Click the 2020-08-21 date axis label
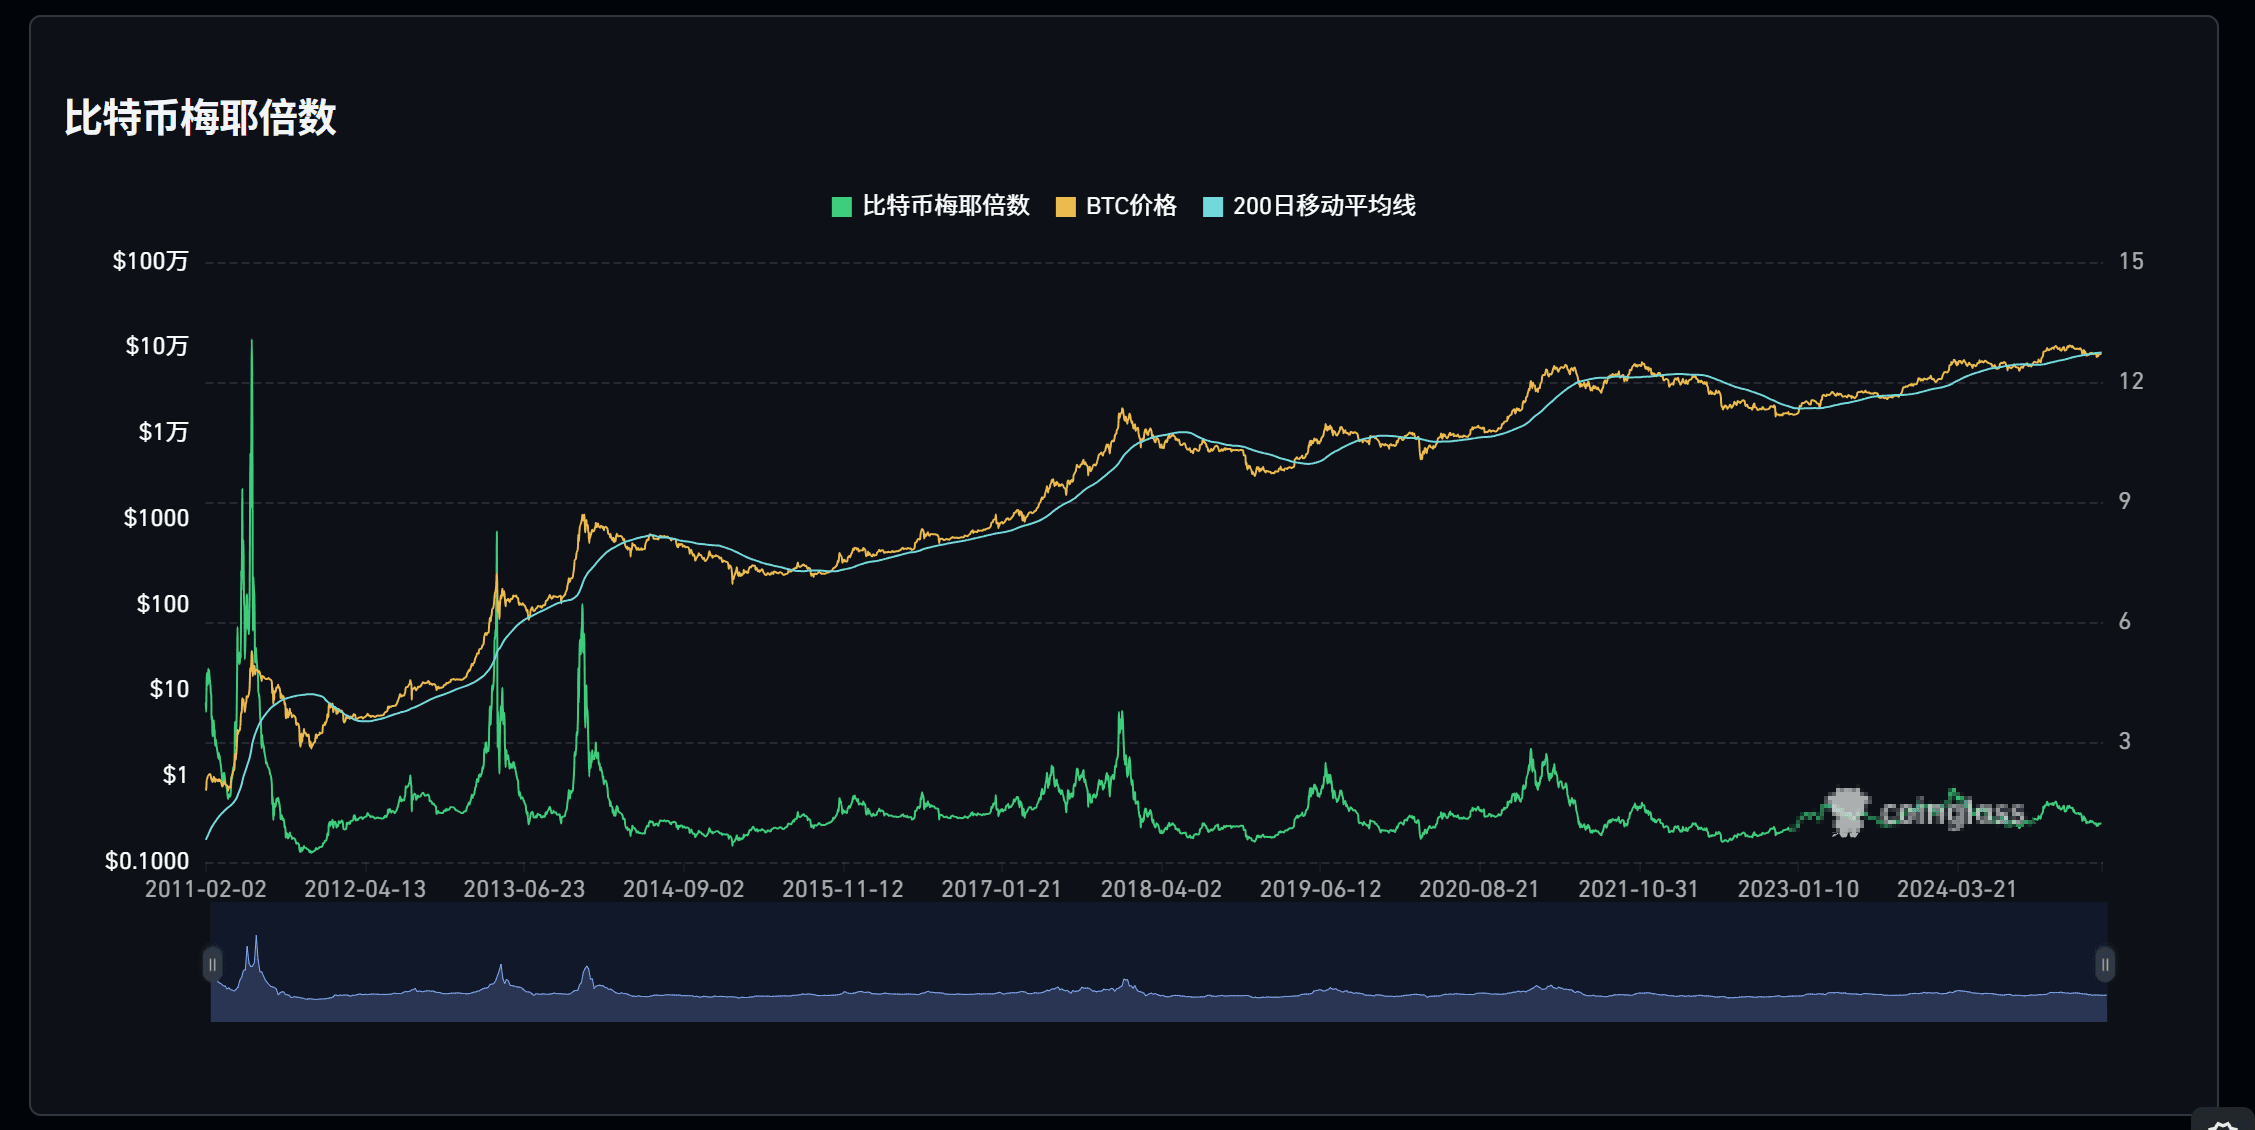 point(1479,889)
